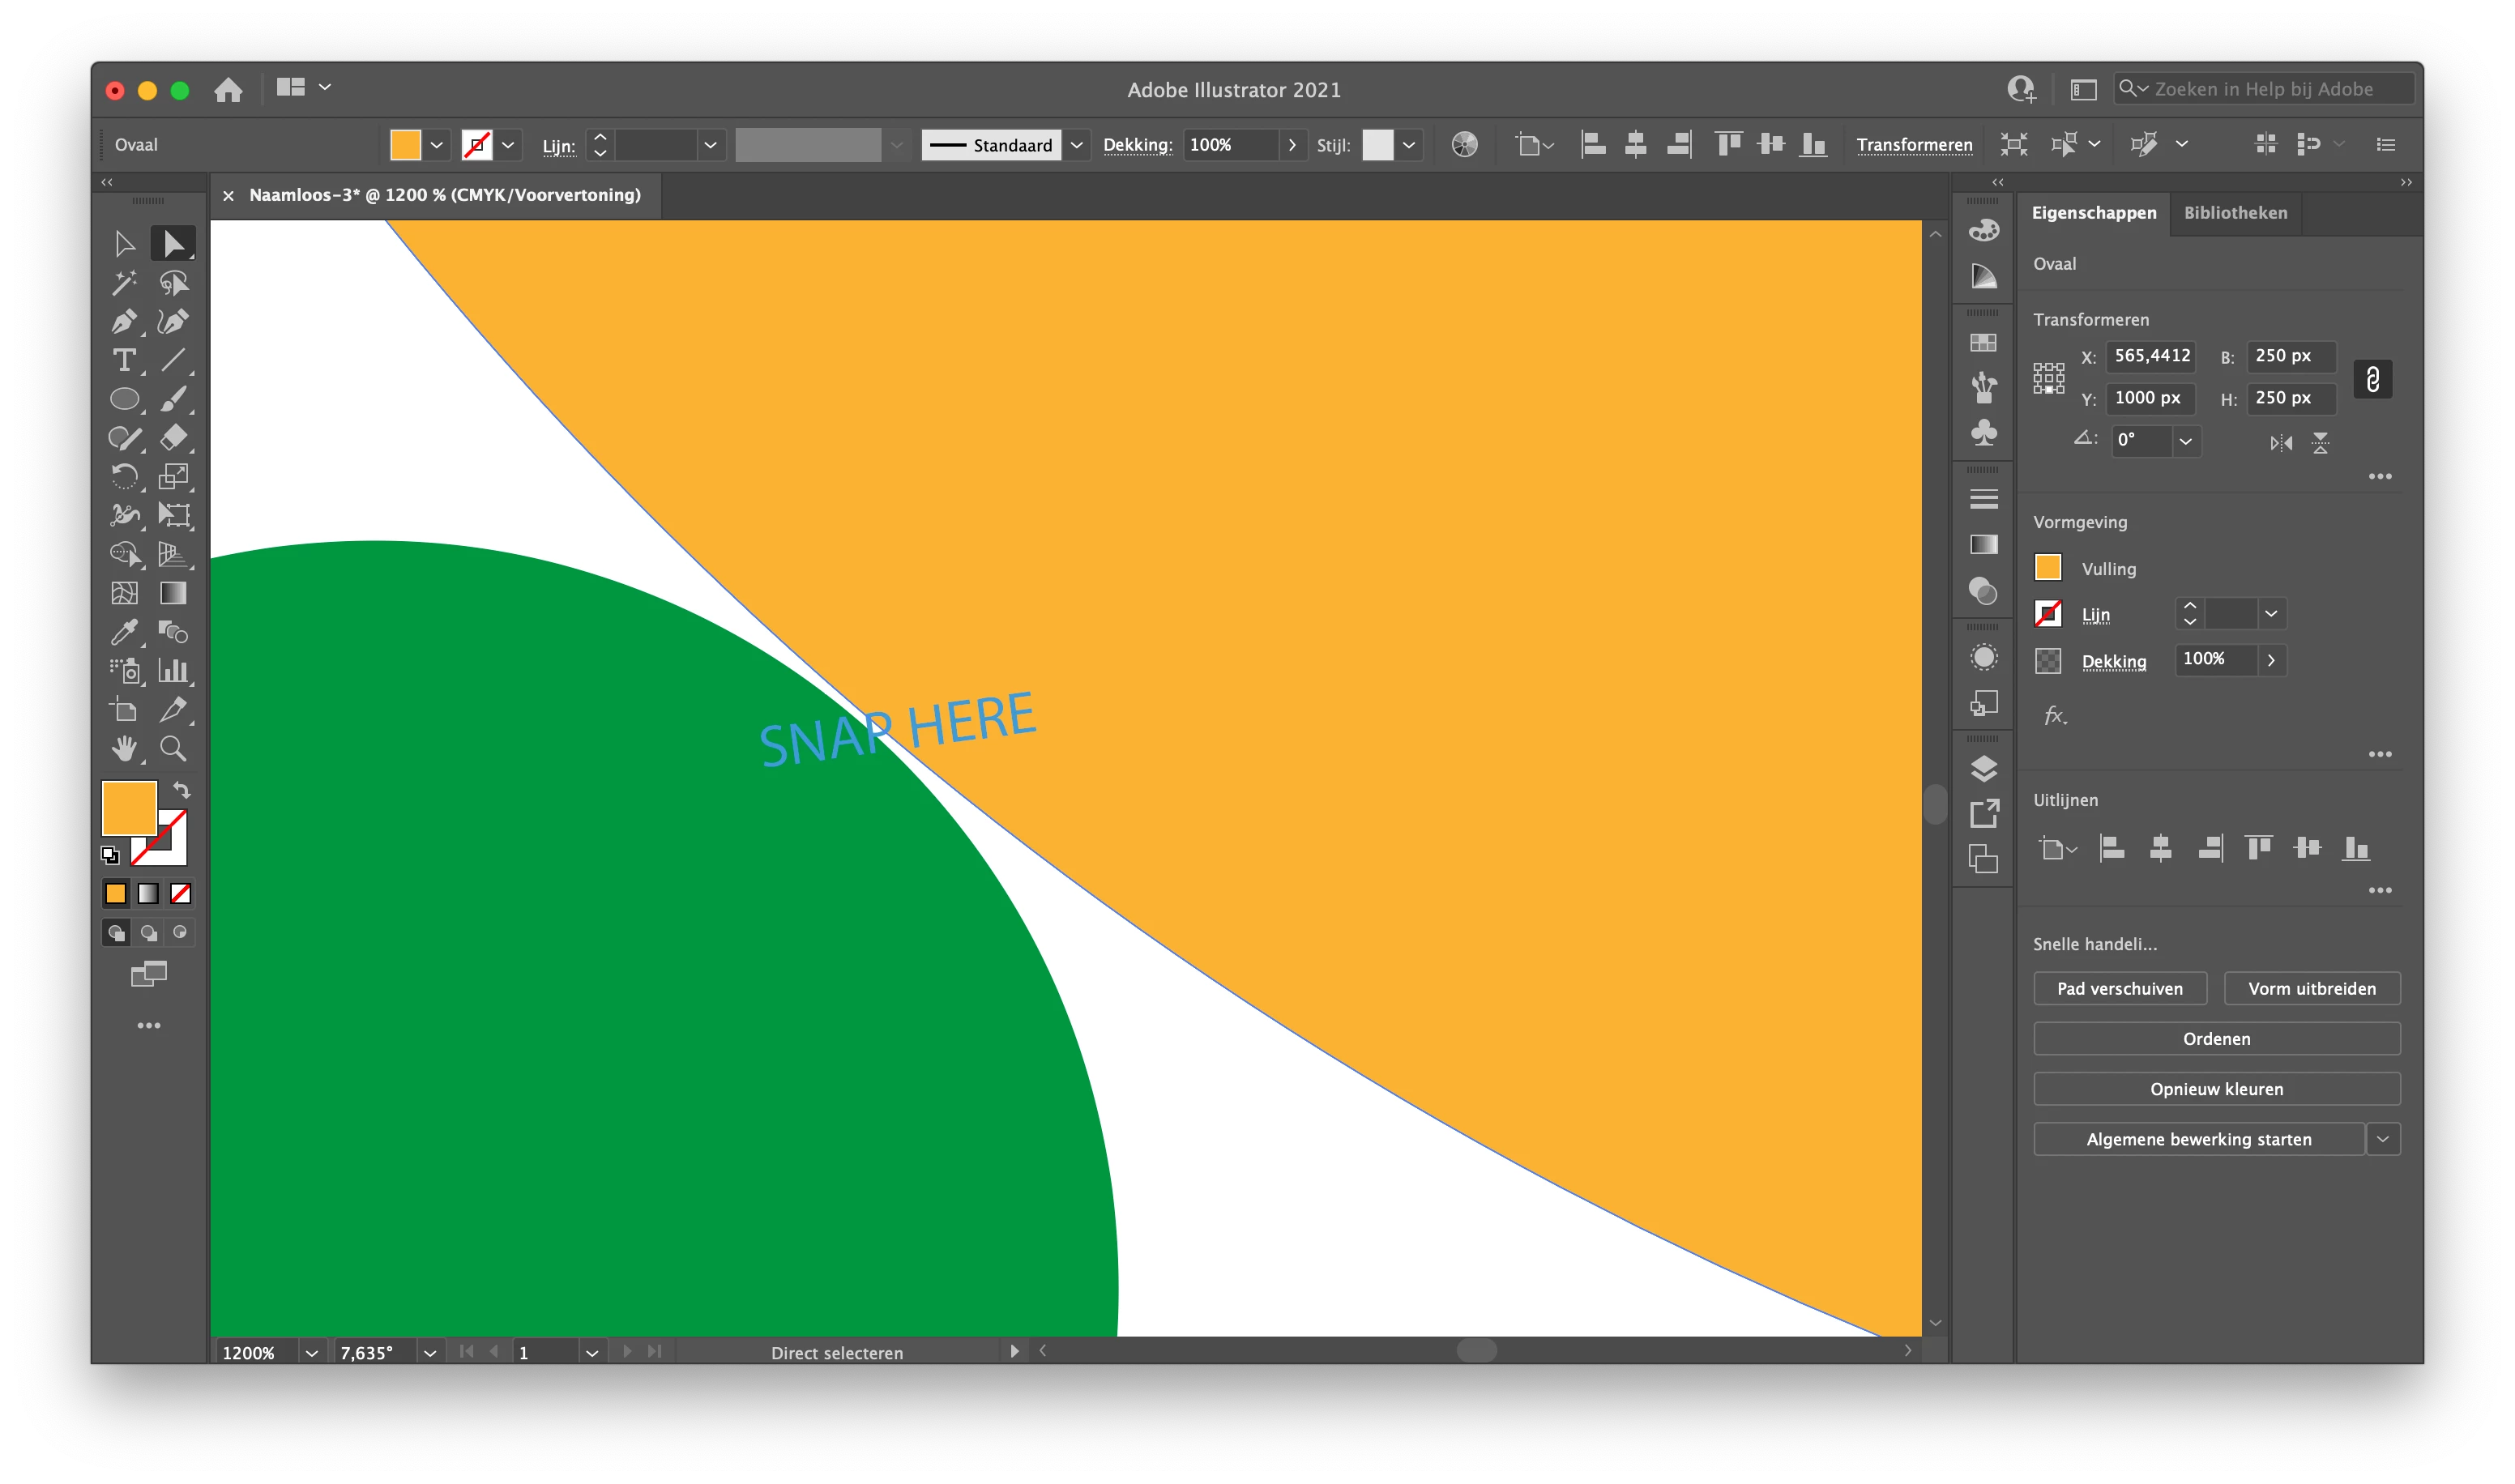Toggle constrain width and height proportions link
2515x1484 pixels.
point(2372,379)
